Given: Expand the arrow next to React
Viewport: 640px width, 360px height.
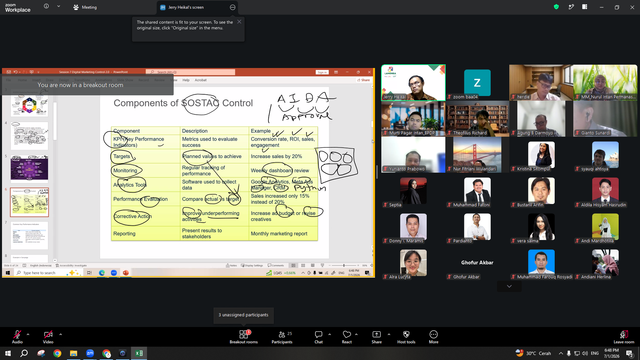Looking at the screenshot, I should (x=356, y=334).
